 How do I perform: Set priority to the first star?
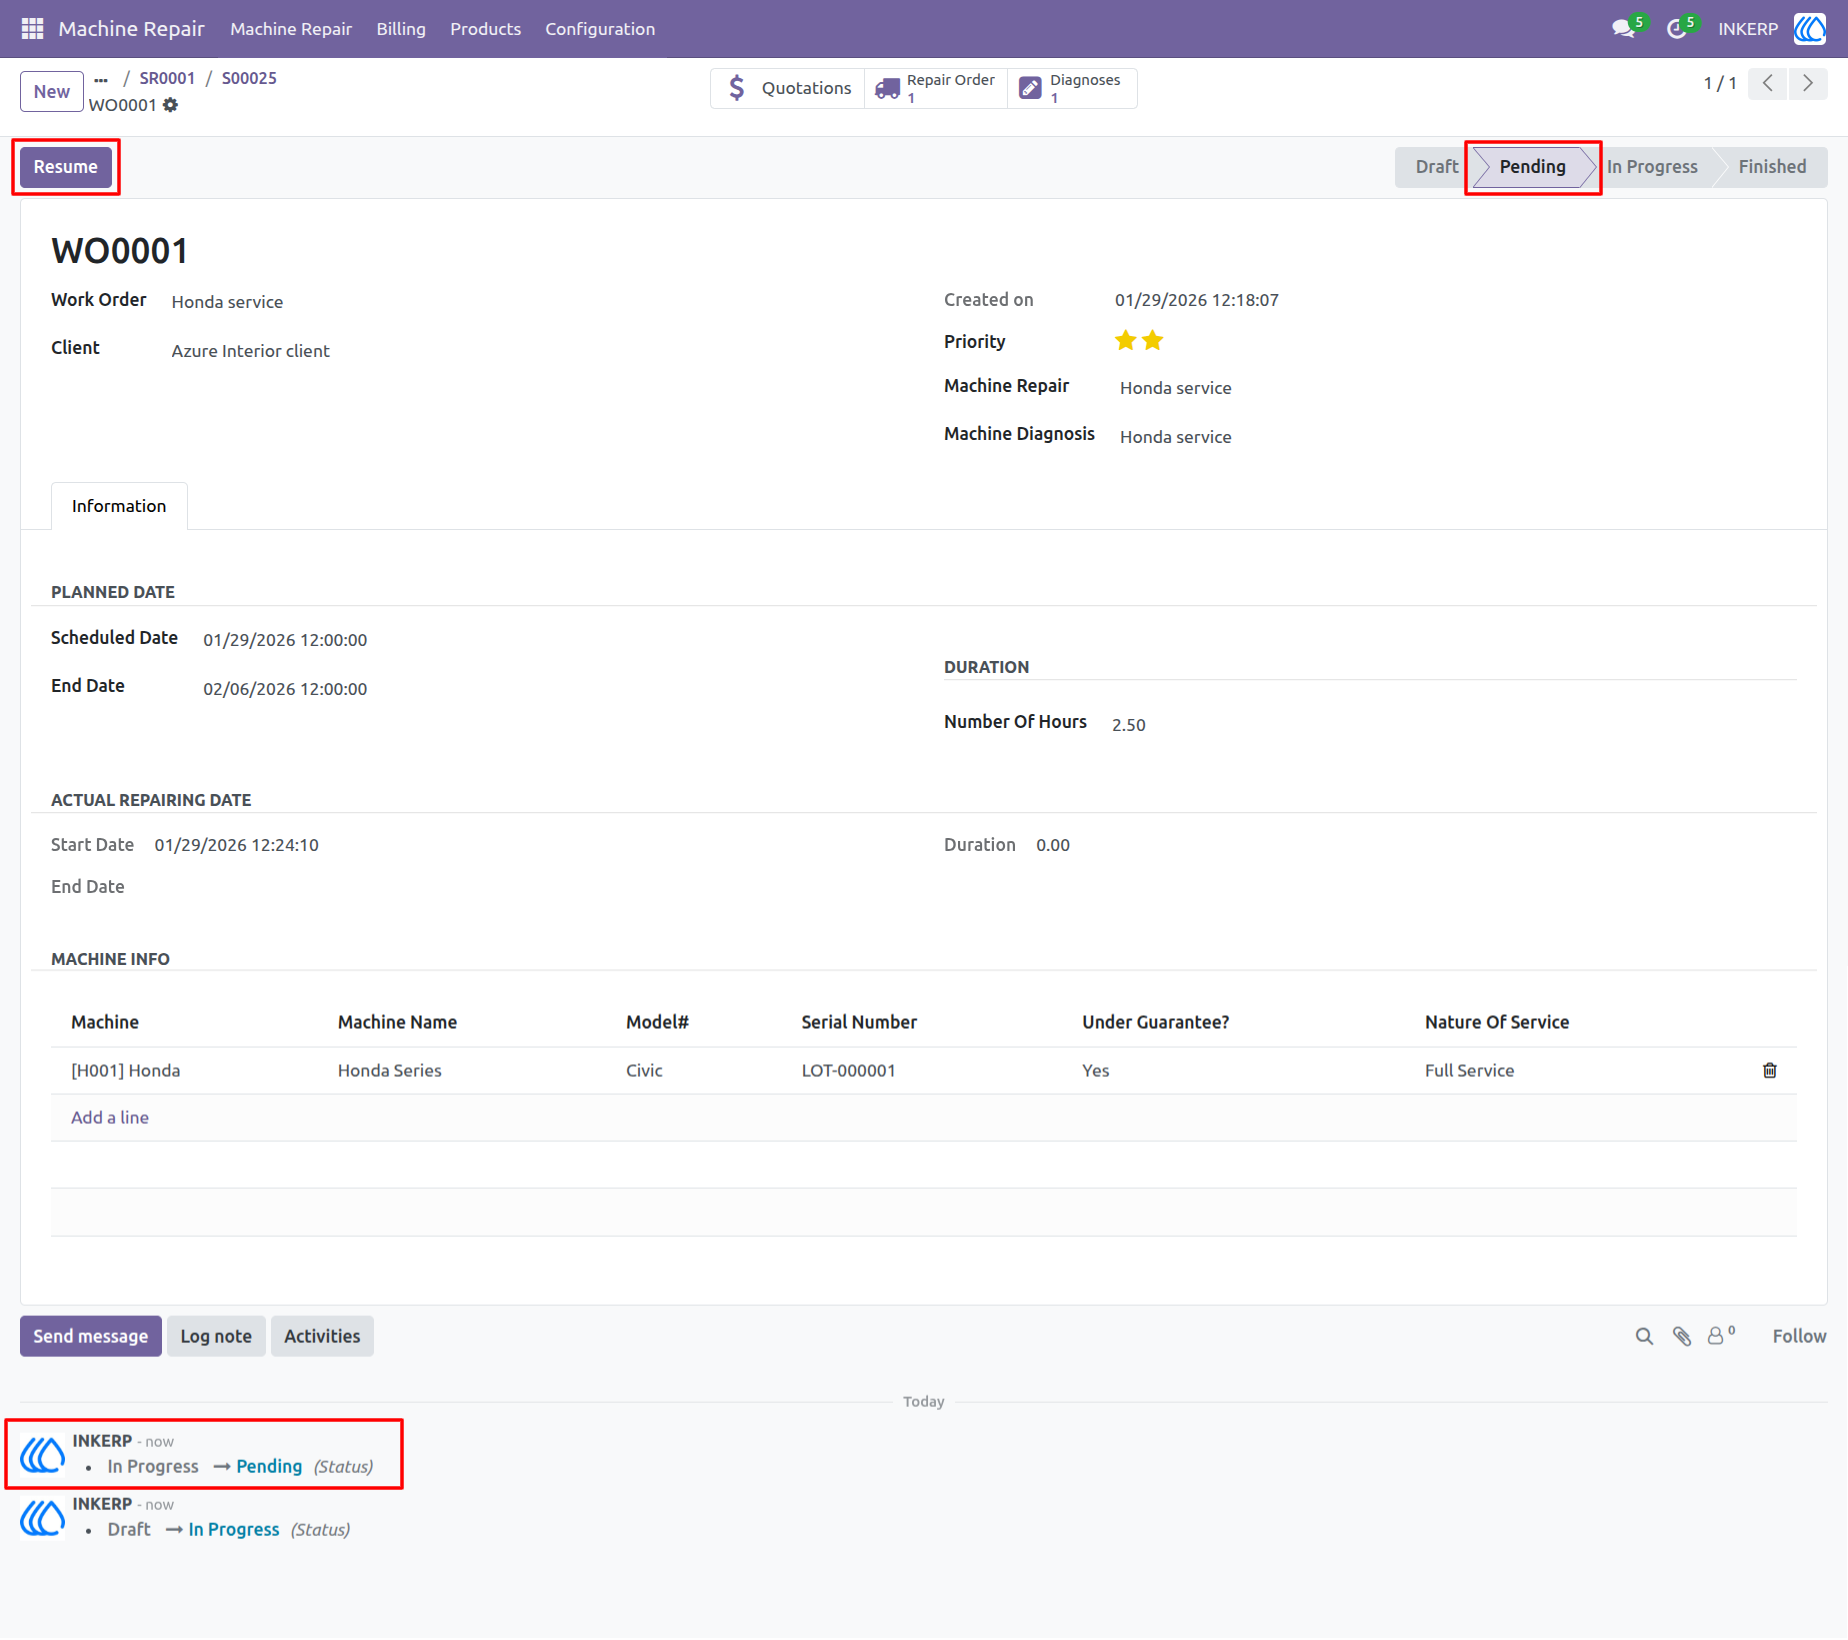(1126, 341)
